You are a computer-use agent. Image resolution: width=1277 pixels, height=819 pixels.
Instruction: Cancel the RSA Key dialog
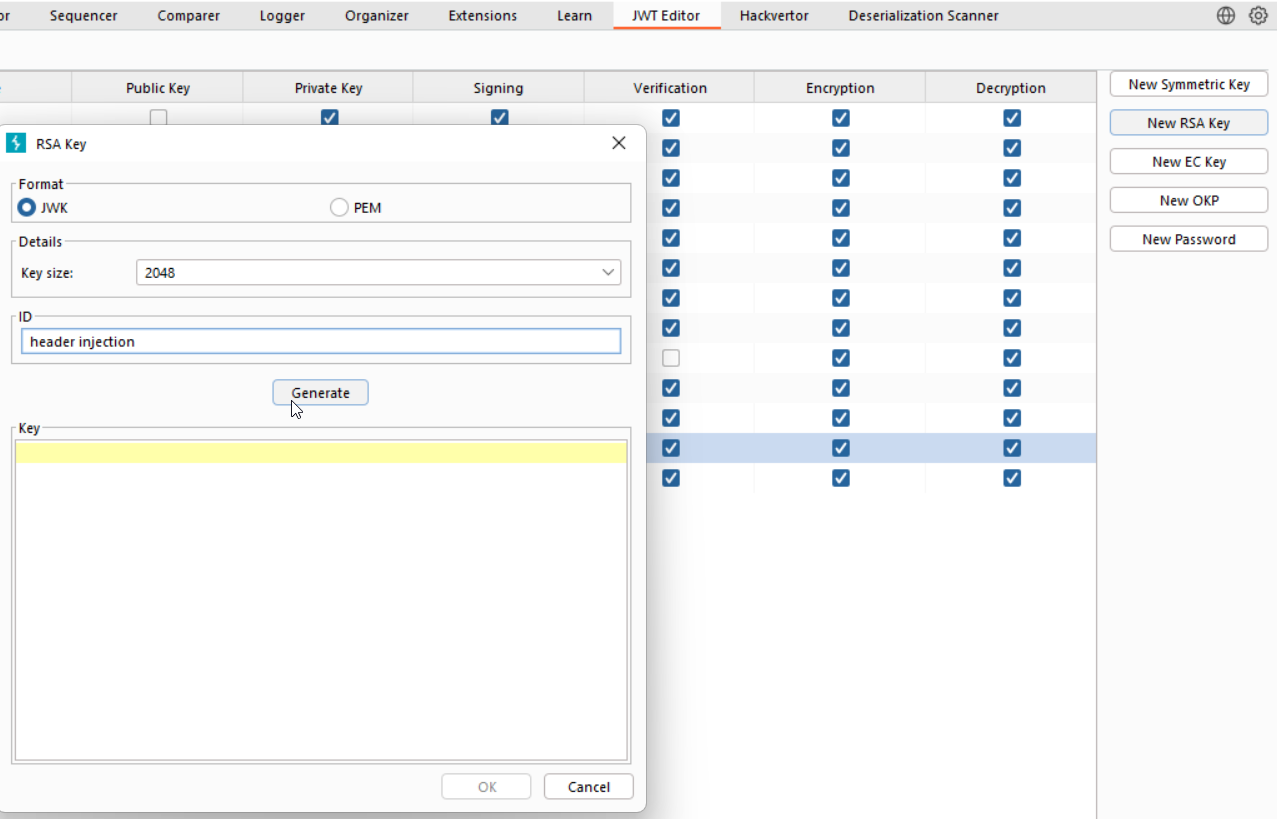click(588, 786)
